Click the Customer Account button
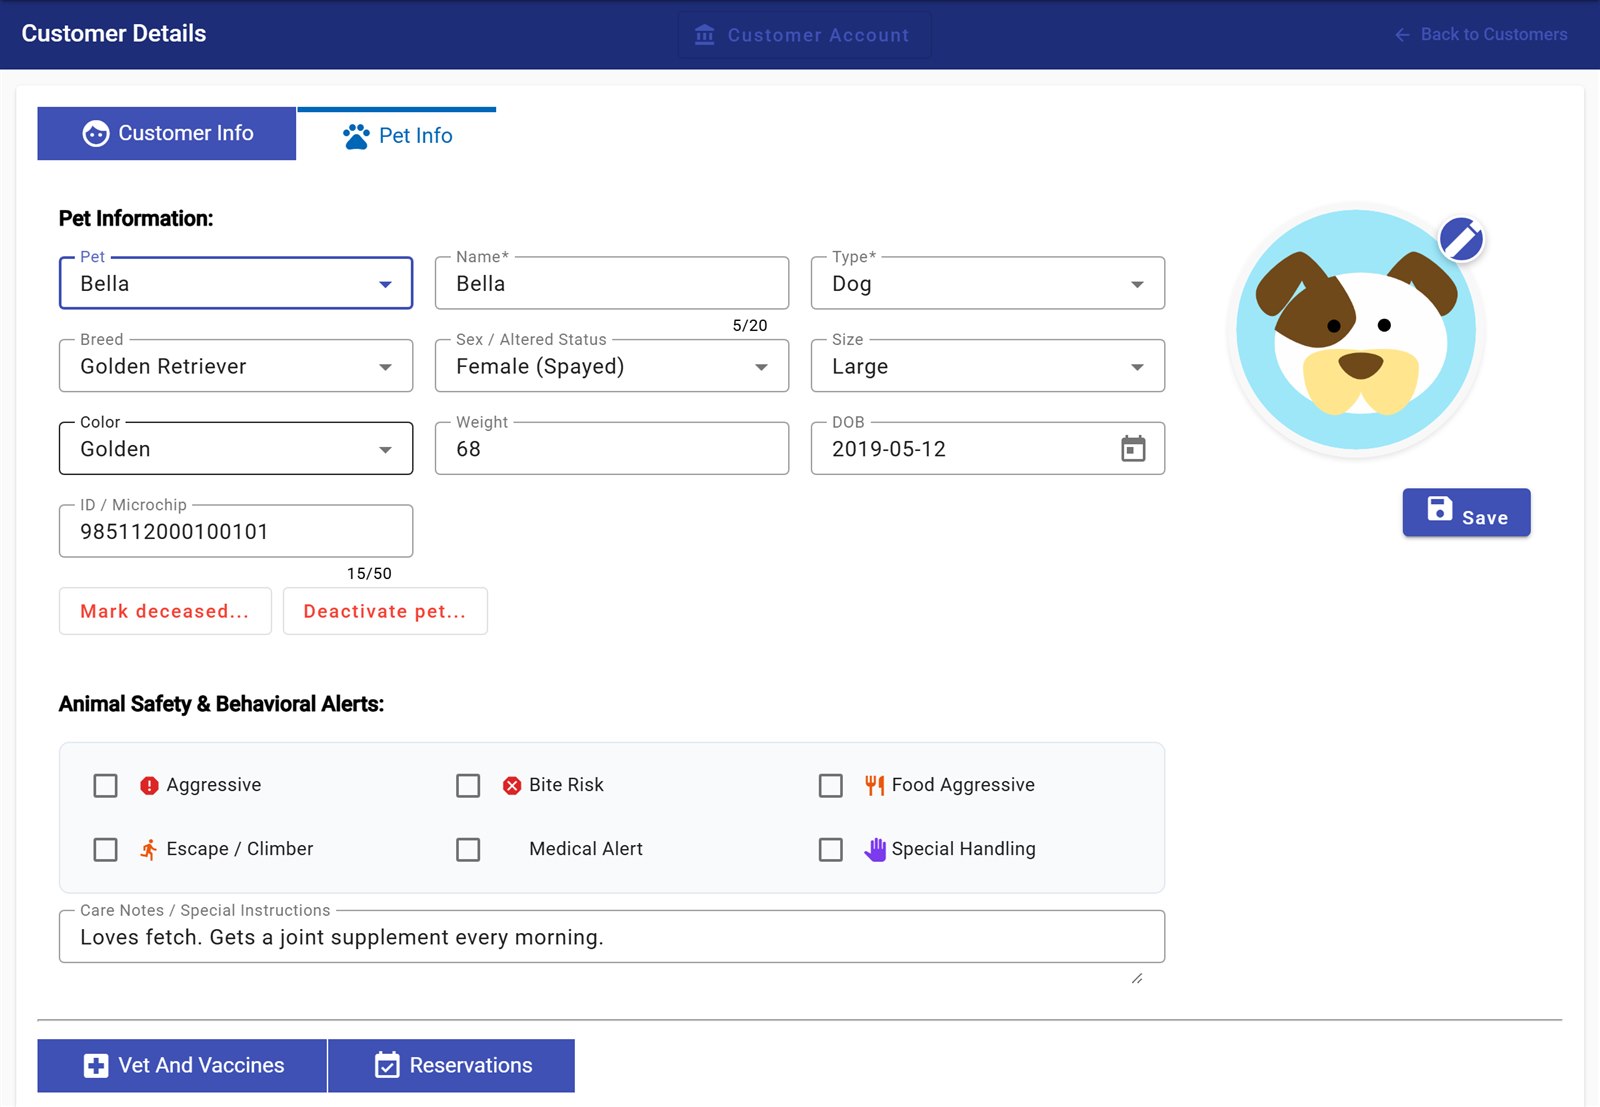Viewport: 1600px width, 1107px height. point(804,35)
